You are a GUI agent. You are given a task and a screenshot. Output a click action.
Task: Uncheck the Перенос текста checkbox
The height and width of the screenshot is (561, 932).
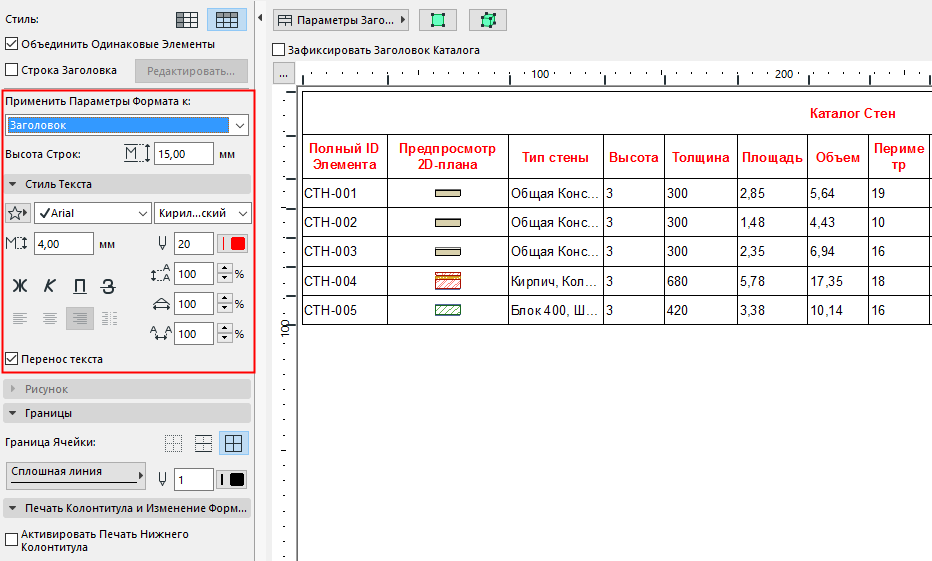[x=11, y=359]
